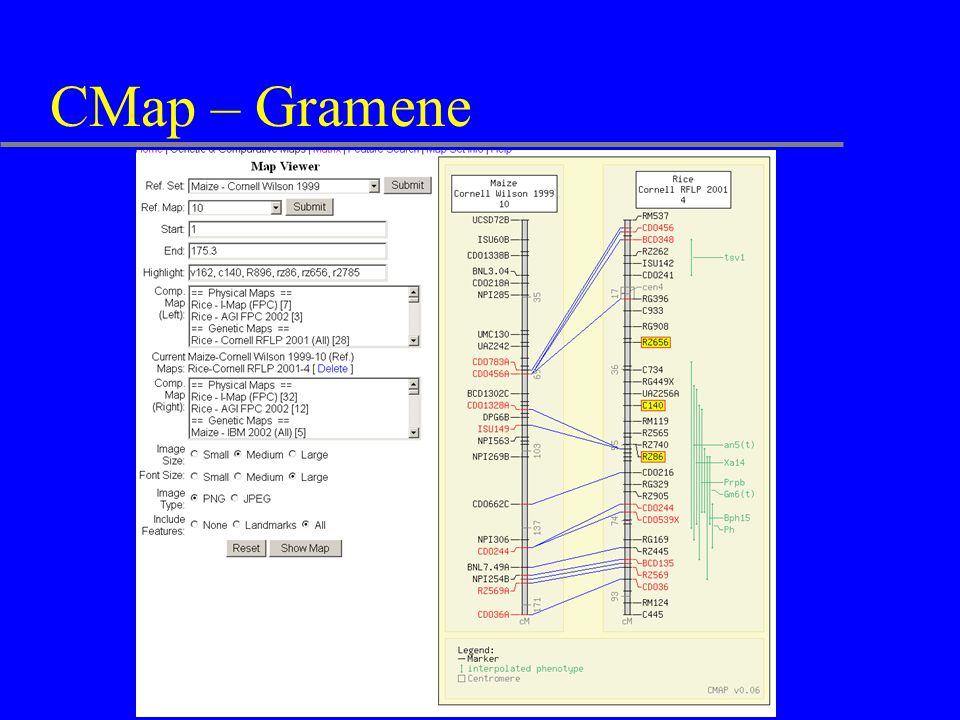Click red marker ISU149 on maize map
This screenshot has height=720, width=960.
pos(493,429)
